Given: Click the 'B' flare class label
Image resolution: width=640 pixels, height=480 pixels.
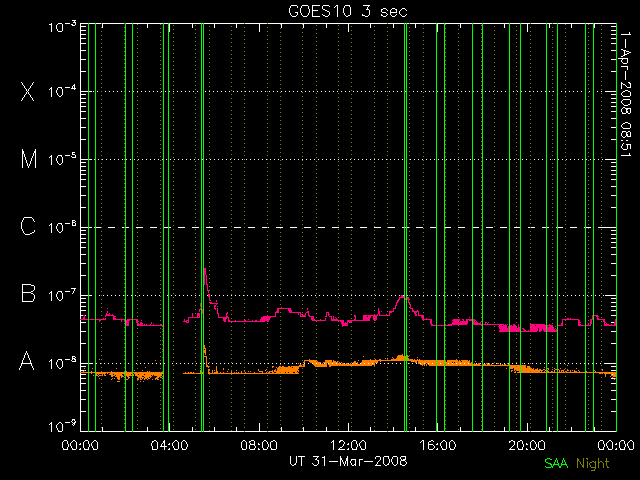Looking at the screenshot, I should (28, 293).
